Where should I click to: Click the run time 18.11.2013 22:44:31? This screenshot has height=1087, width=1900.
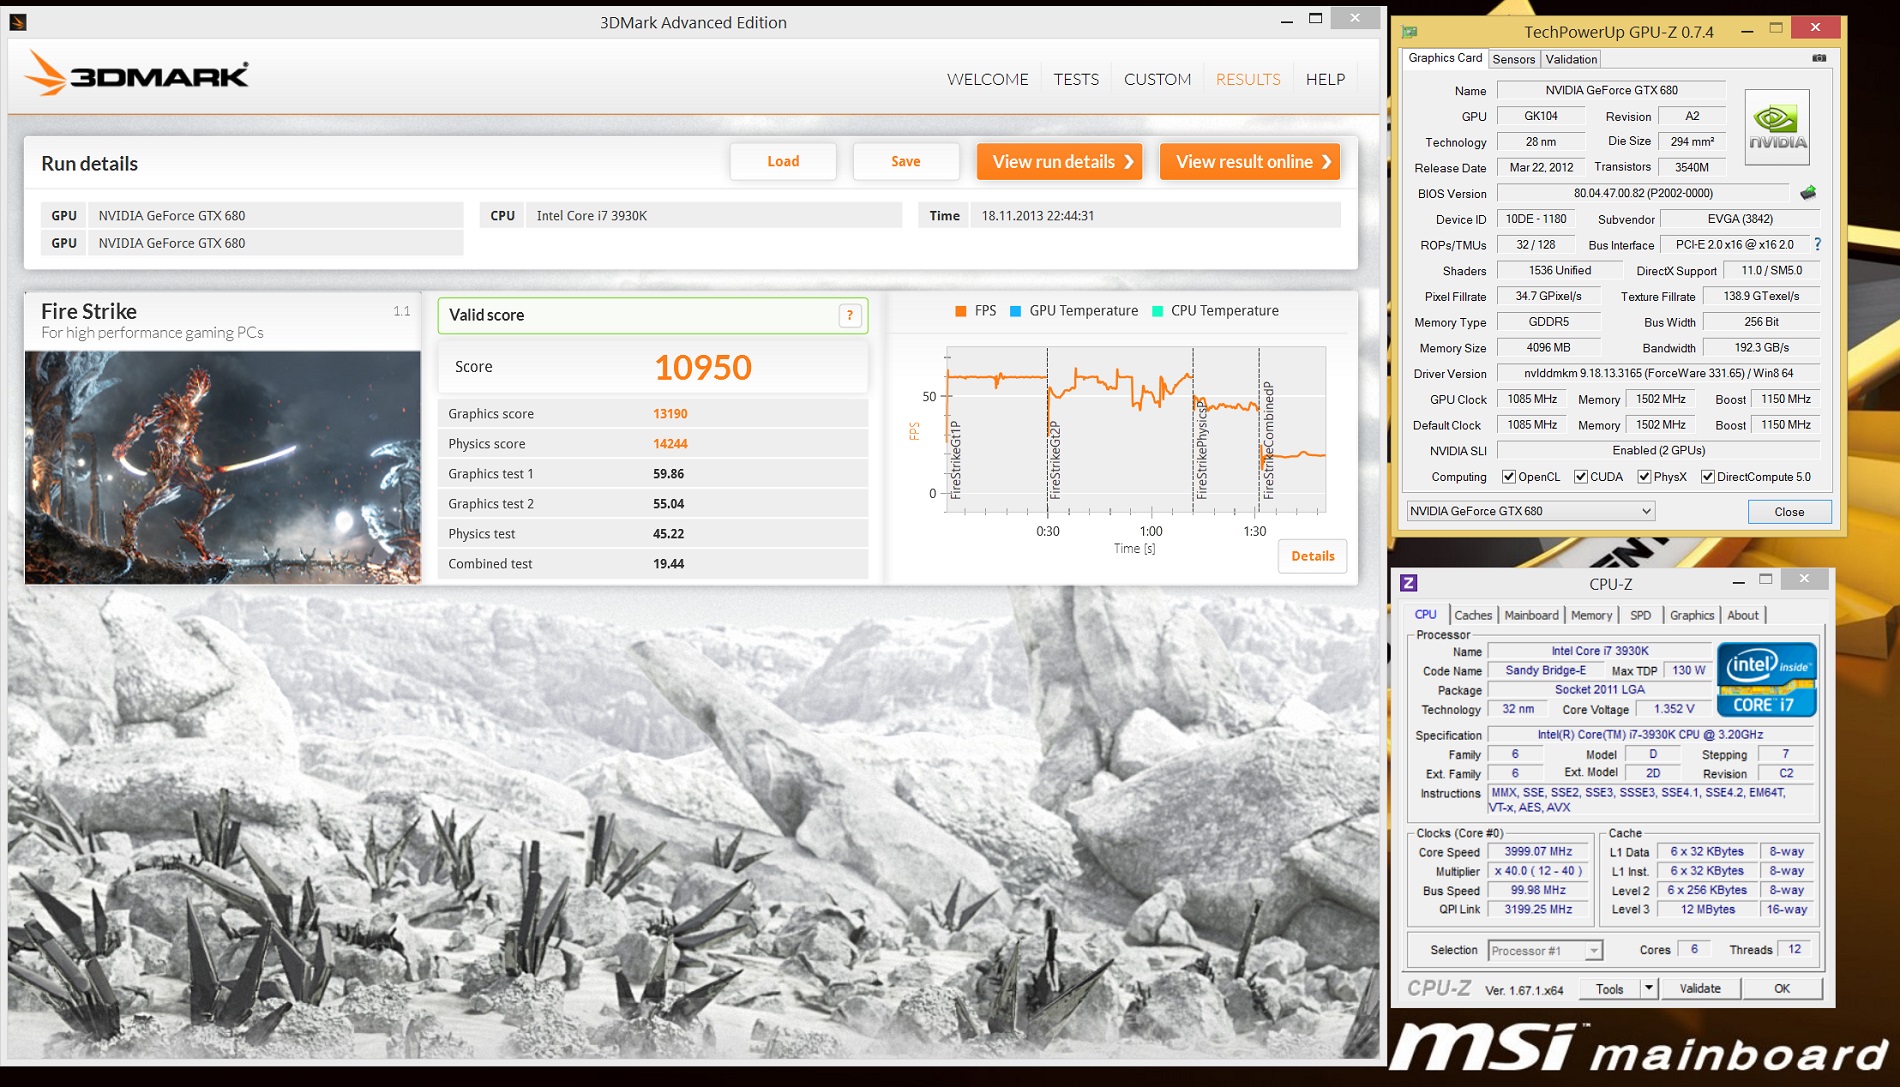pyautogui.click(x=1038, y=215)
